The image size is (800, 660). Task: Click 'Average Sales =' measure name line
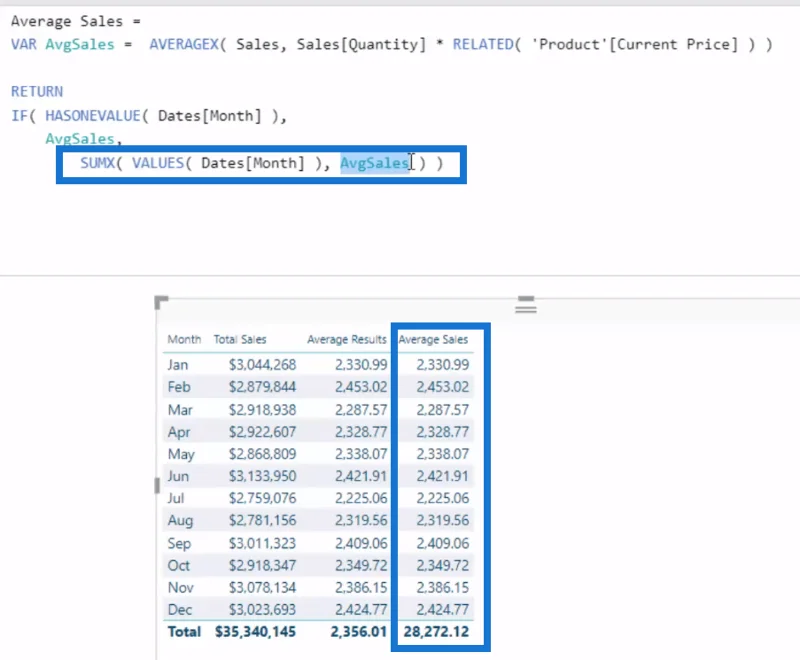click(76, 21)
